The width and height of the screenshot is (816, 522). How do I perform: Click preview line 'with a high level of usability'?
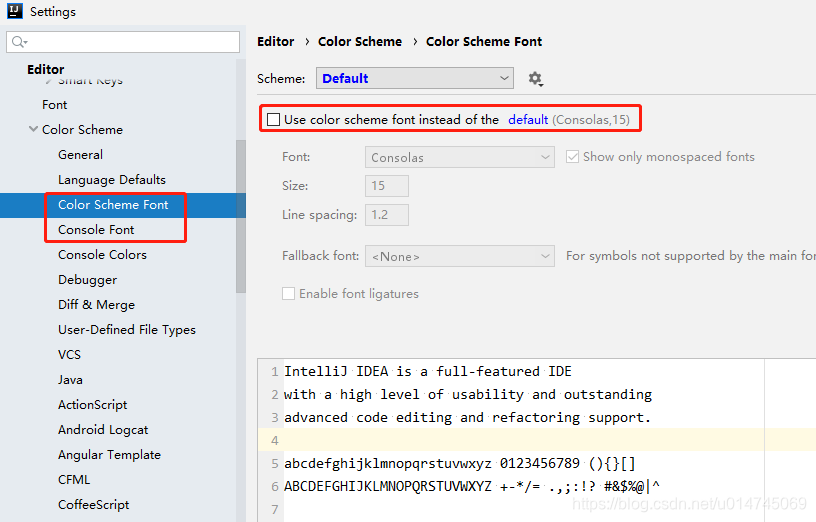(x=468, y=394)
